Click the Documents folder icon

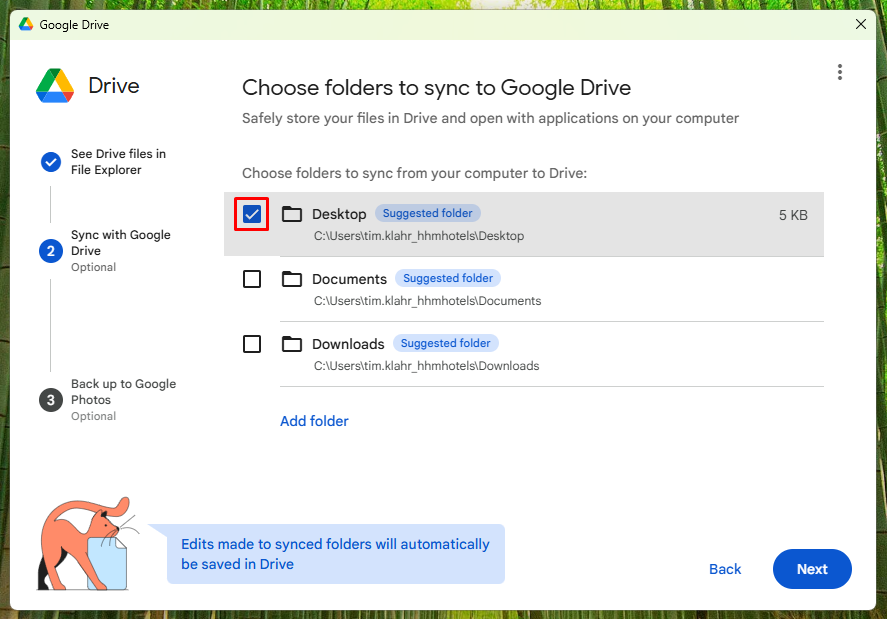click(292, 279)
